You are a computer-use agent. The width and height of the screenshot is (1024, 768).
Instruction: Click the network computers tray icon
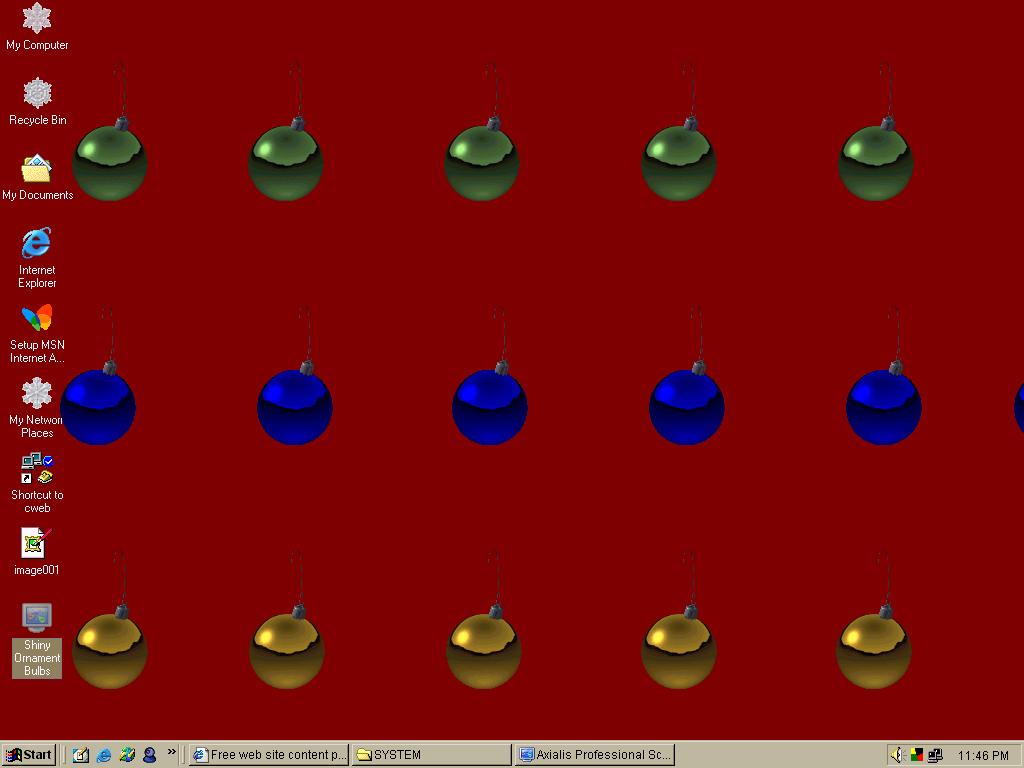point(935,755)
